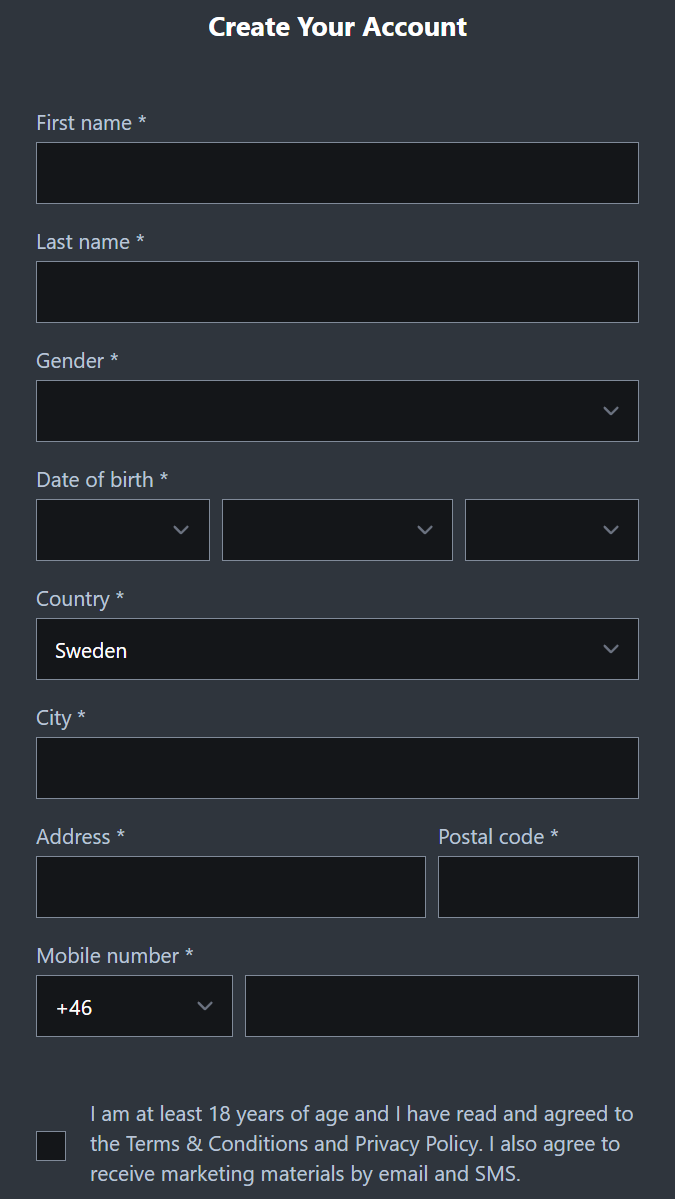Click chevron on first birth date selector
The image size is (675, 1199).
(181, 530)
